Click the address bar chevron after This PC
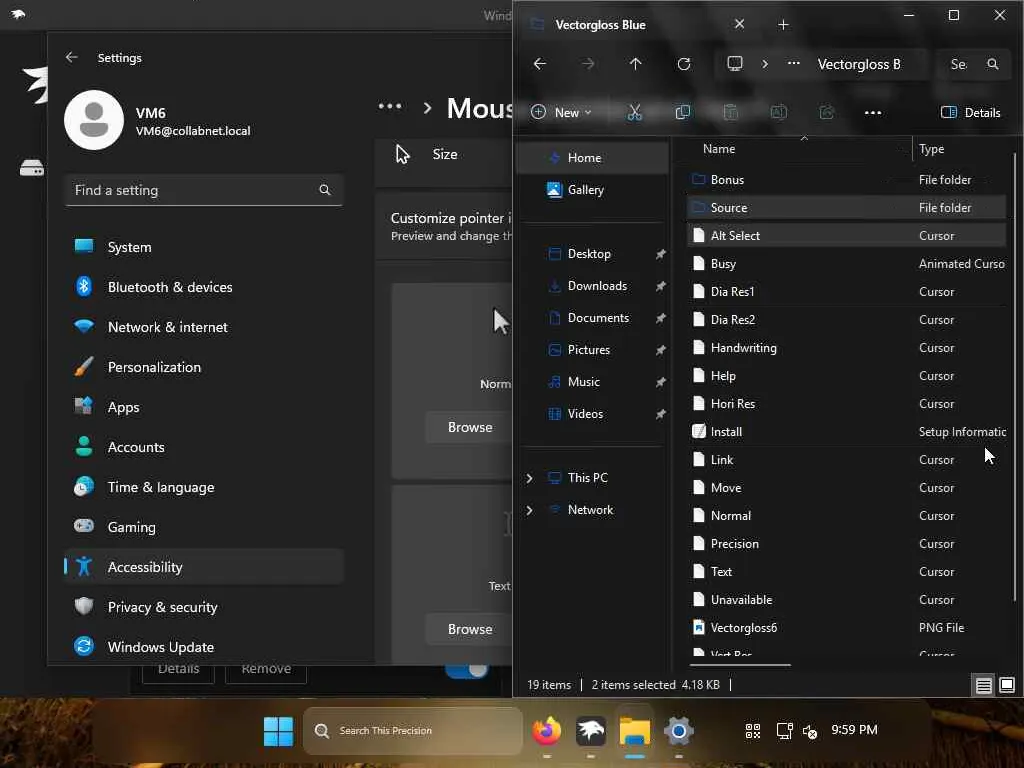The image size is (1024, 768). 765,64
